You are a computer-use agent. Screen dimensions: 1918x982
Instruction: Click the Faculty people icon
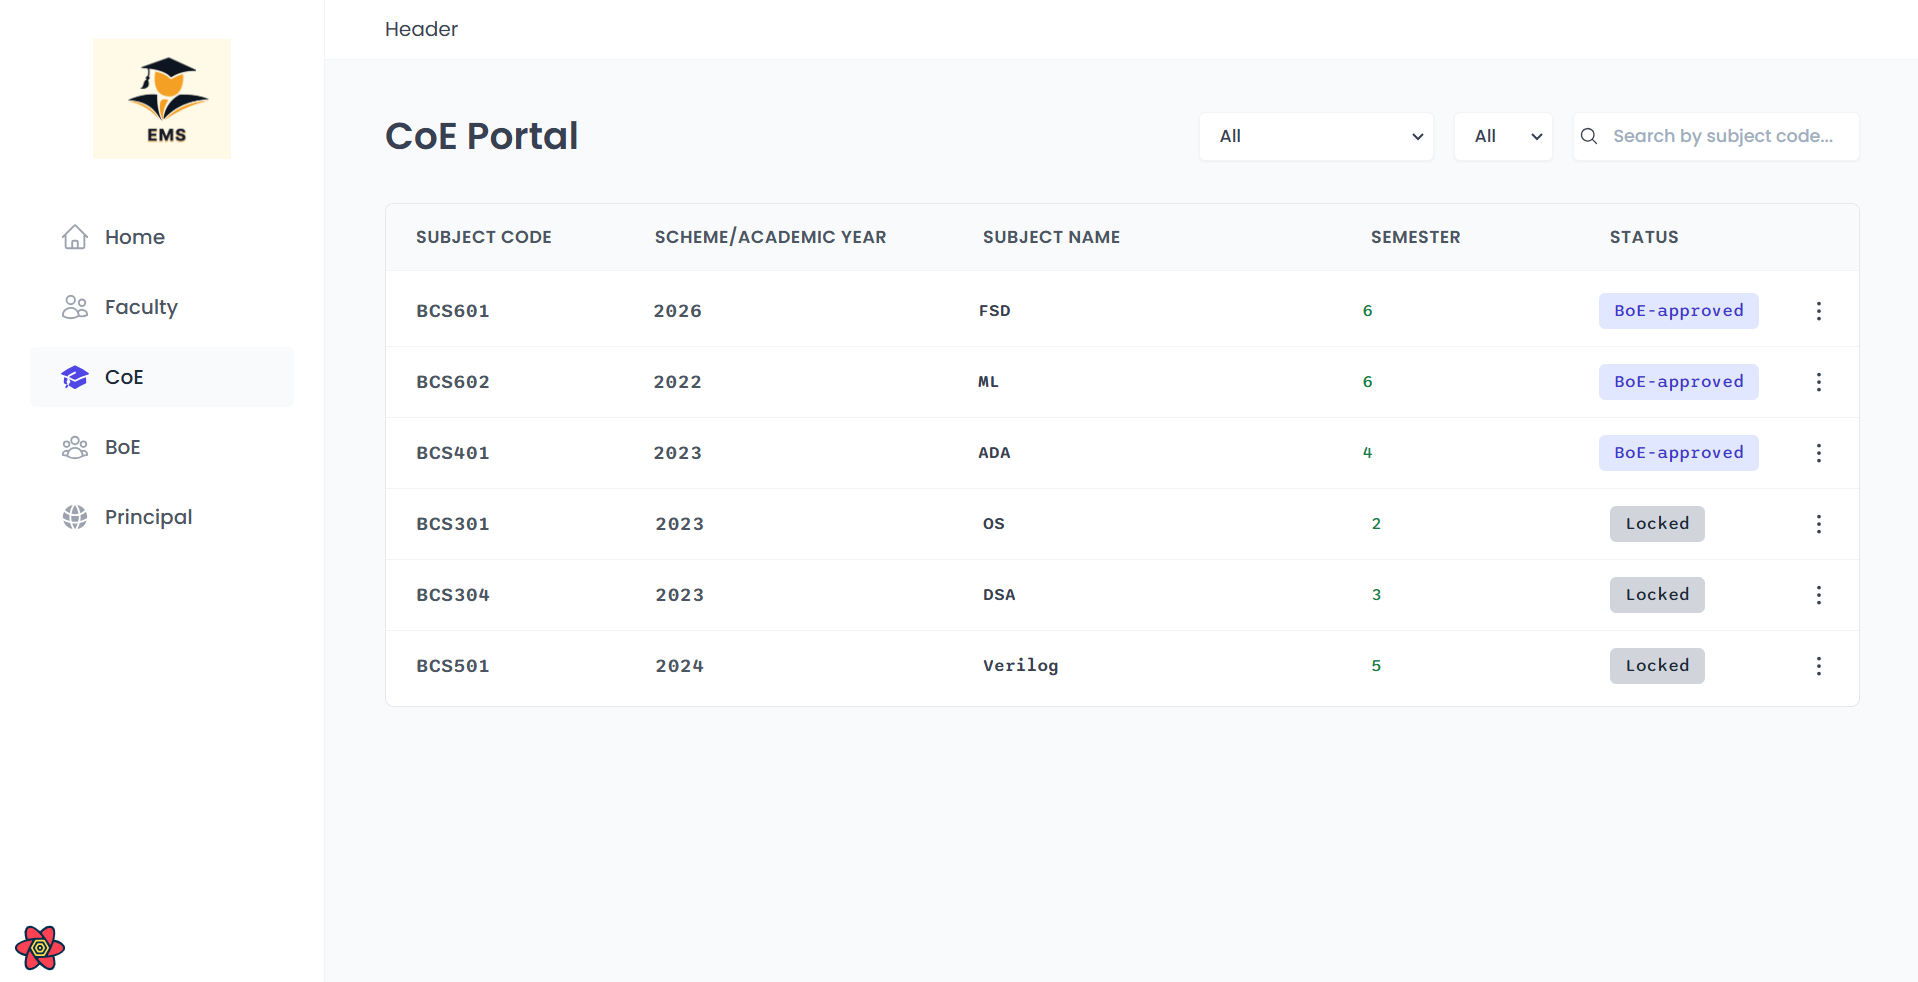point(74,307)
